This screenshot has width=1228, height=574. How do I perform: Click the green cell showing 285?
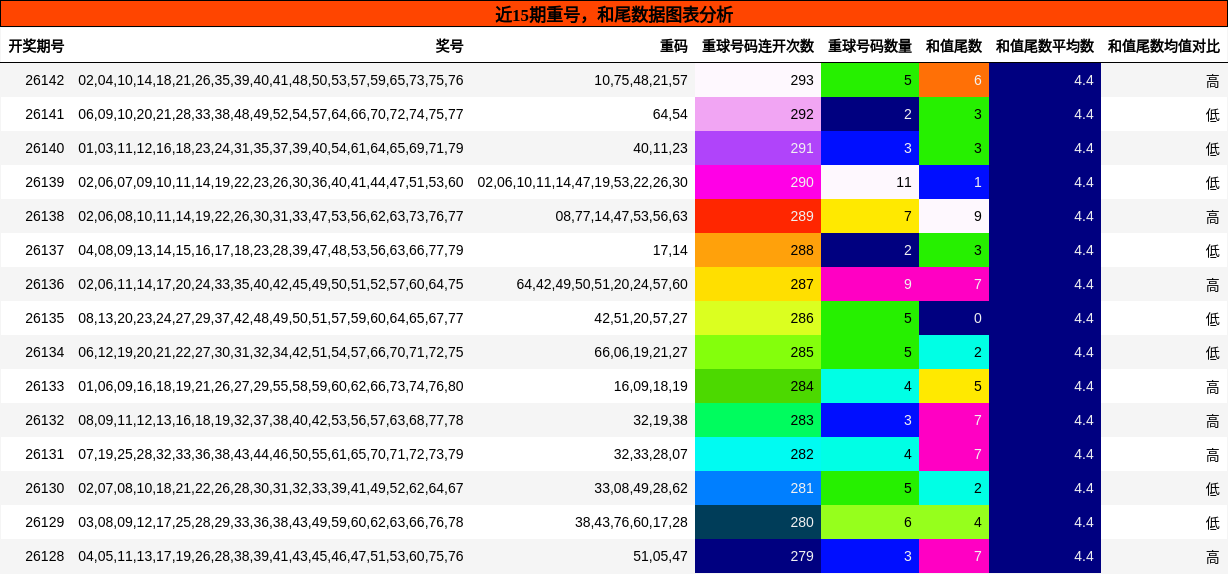(758, 352)
